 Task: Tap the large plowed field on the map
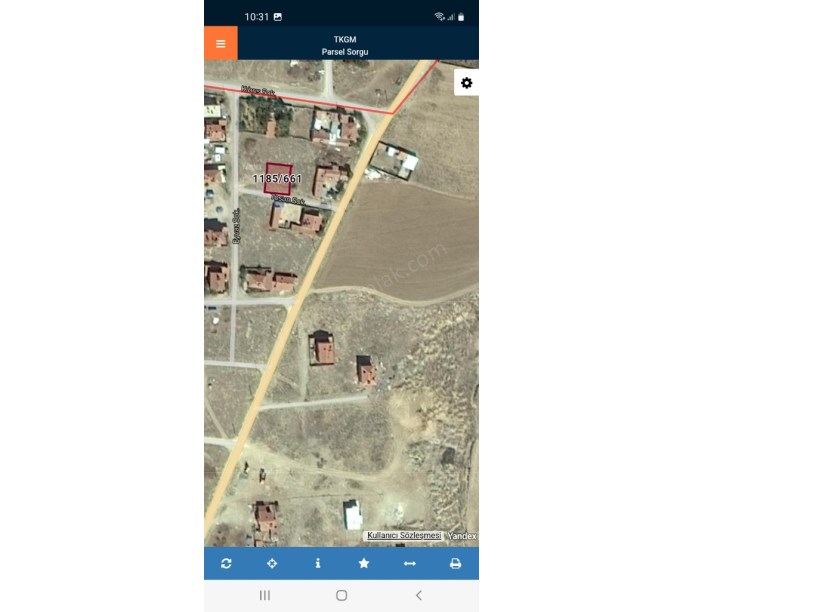[x=403, y=239]
